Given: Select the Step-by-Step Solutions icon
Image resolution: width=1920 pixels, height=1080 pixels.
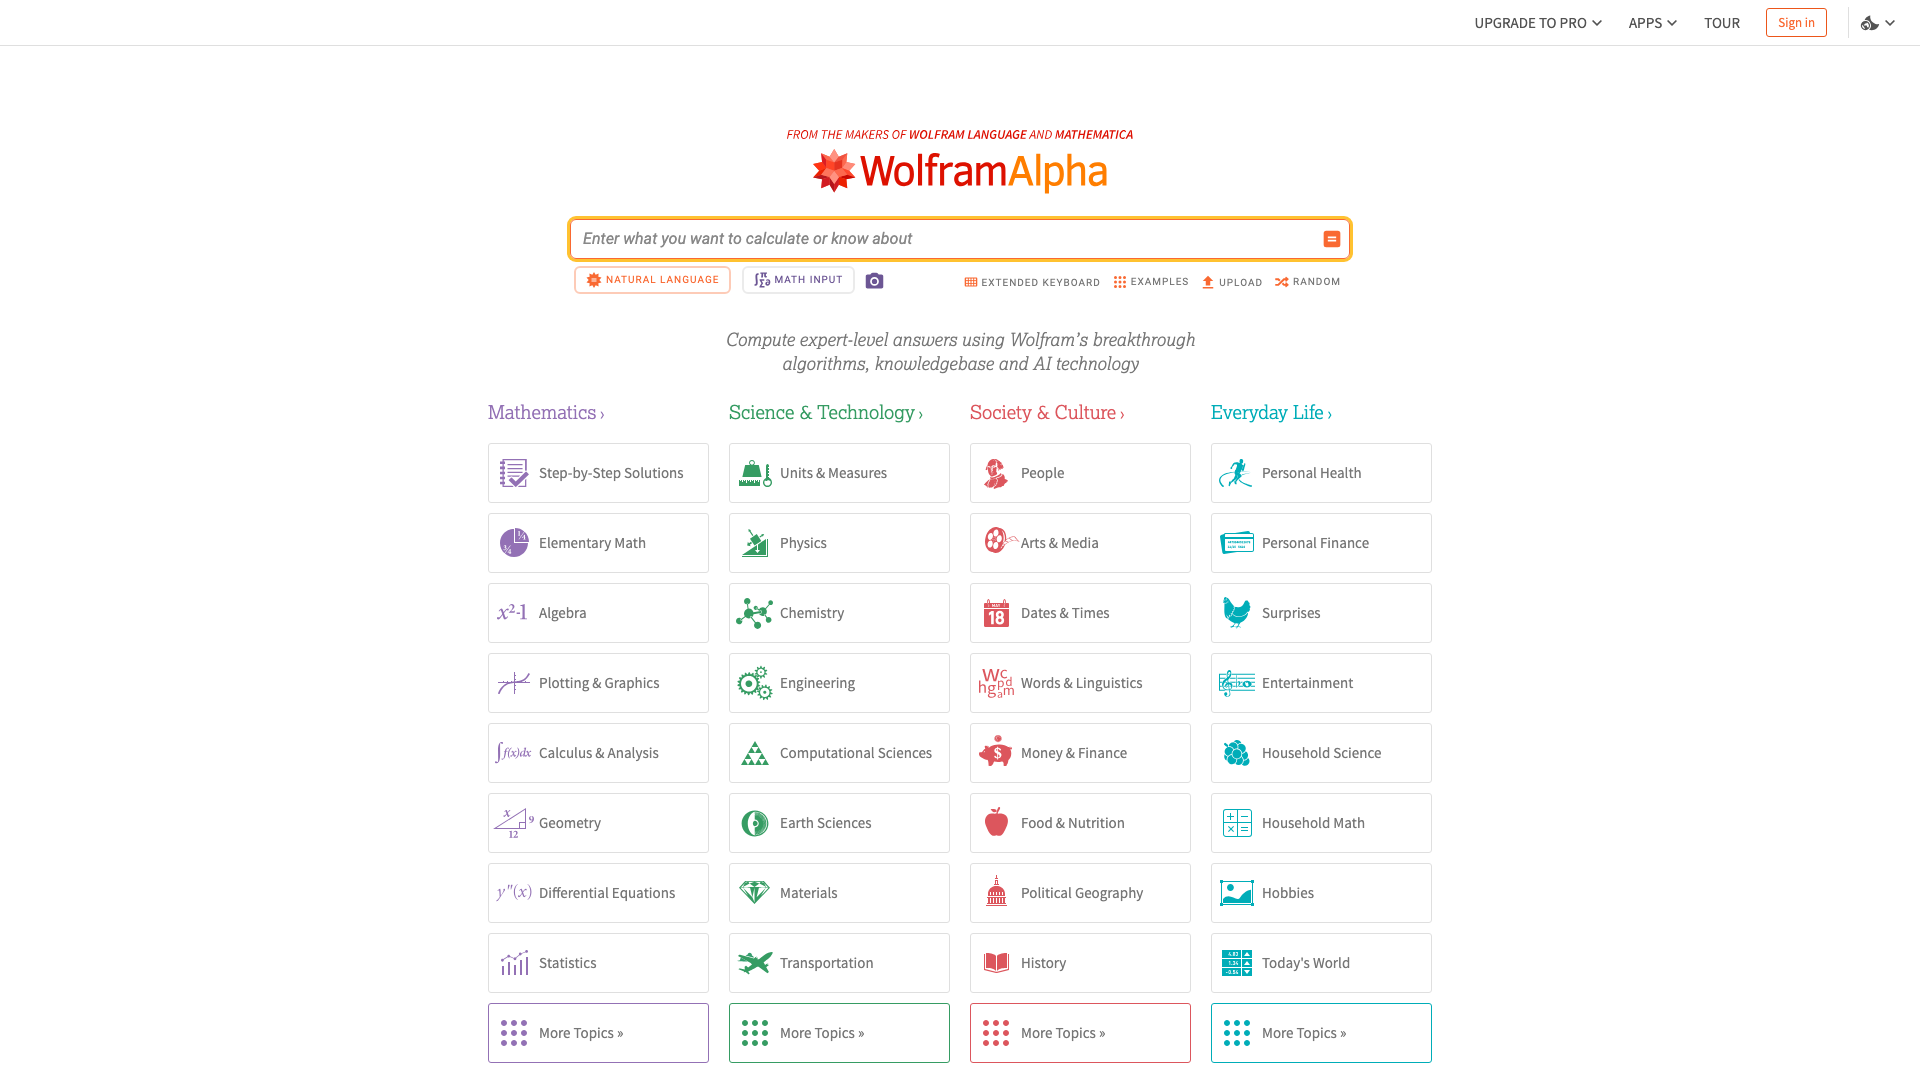Looking at the screenshot, I should coord(513,472).
